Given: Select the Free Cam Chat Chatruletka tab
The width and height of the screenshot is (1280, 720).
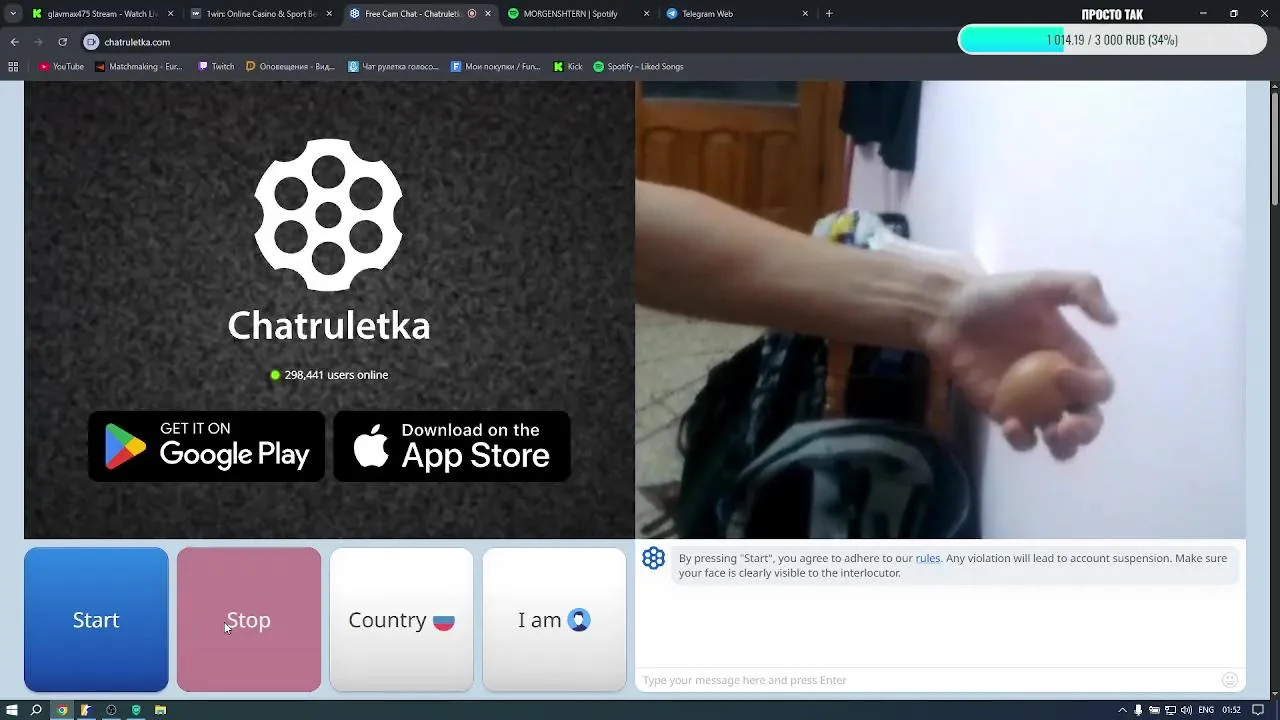Looking at the screenshot, I should coord(420,14).
